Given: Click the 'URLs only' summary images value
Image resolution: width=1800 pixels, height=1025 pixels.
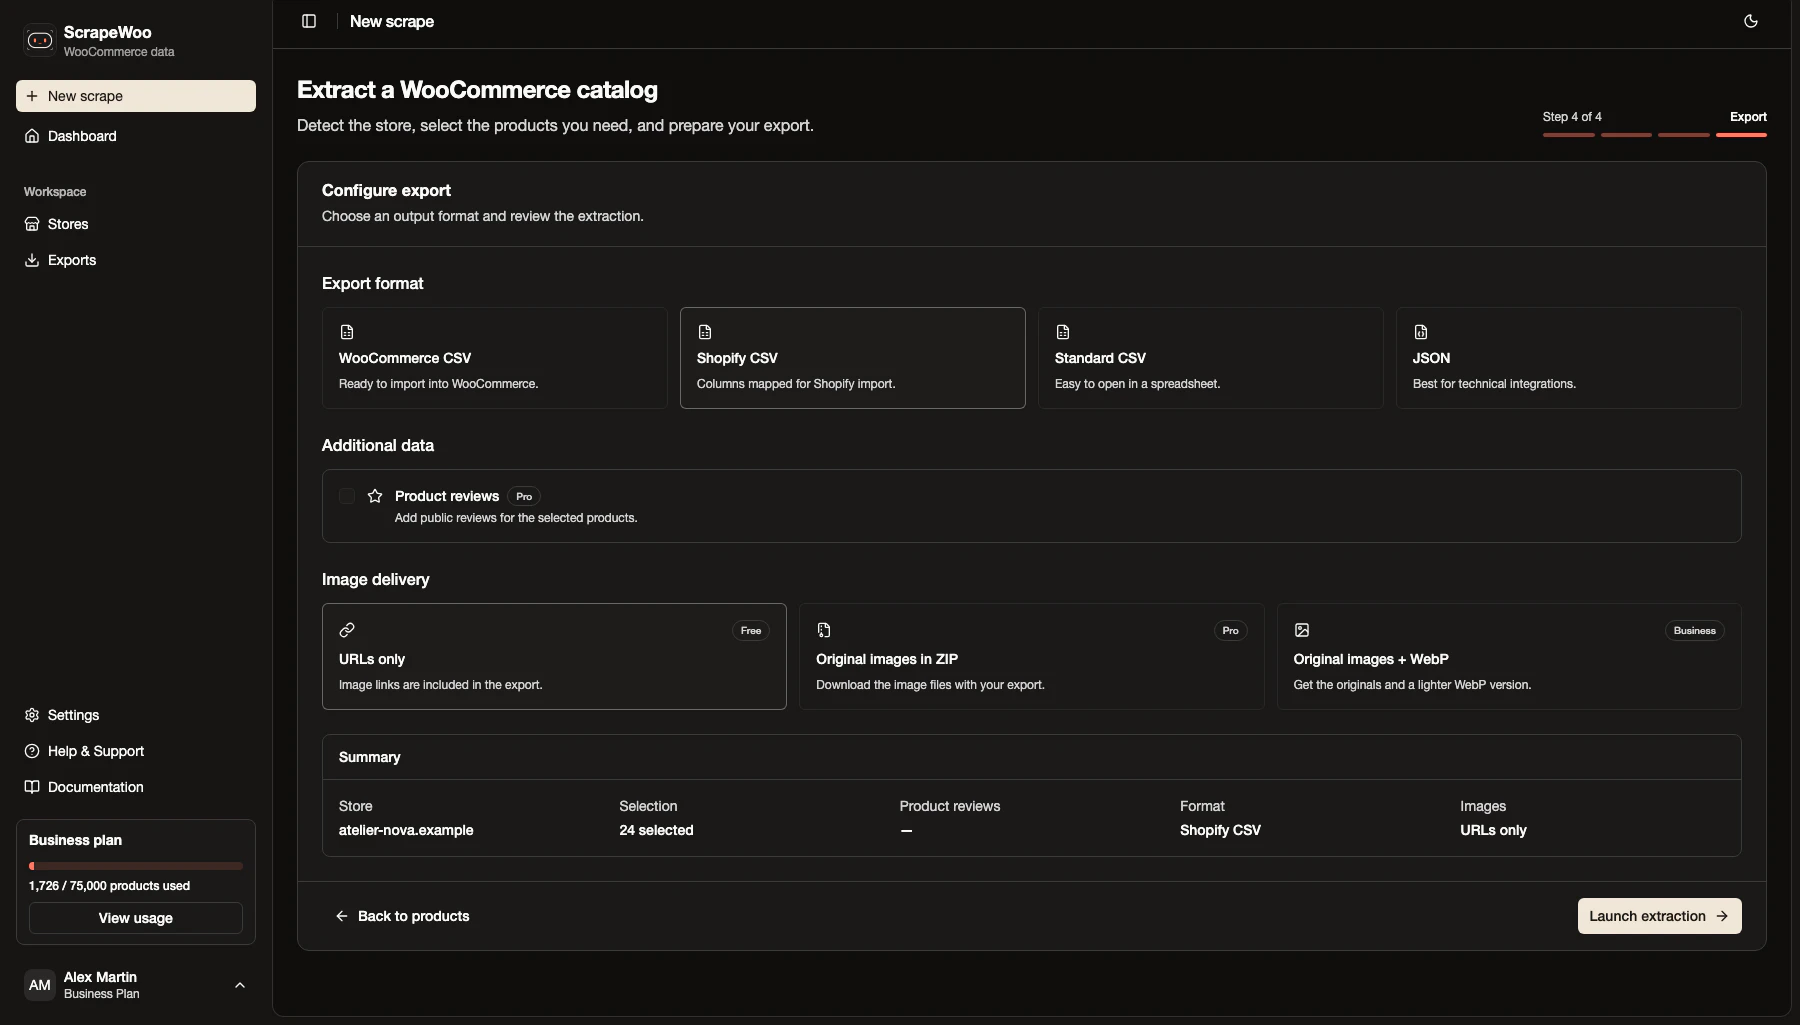Looking at the screenshot, I should click(1493, 830).
